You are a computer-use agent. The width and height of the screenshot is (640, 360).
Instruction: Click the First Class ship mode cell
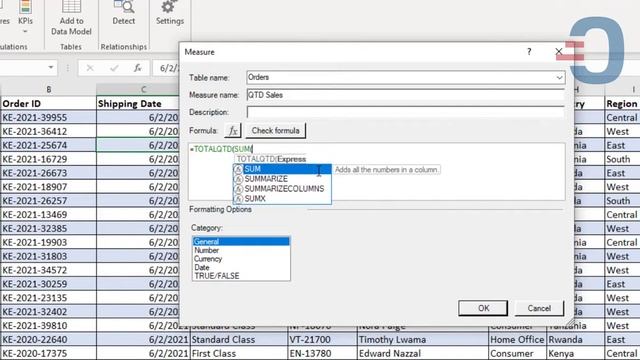239,353
